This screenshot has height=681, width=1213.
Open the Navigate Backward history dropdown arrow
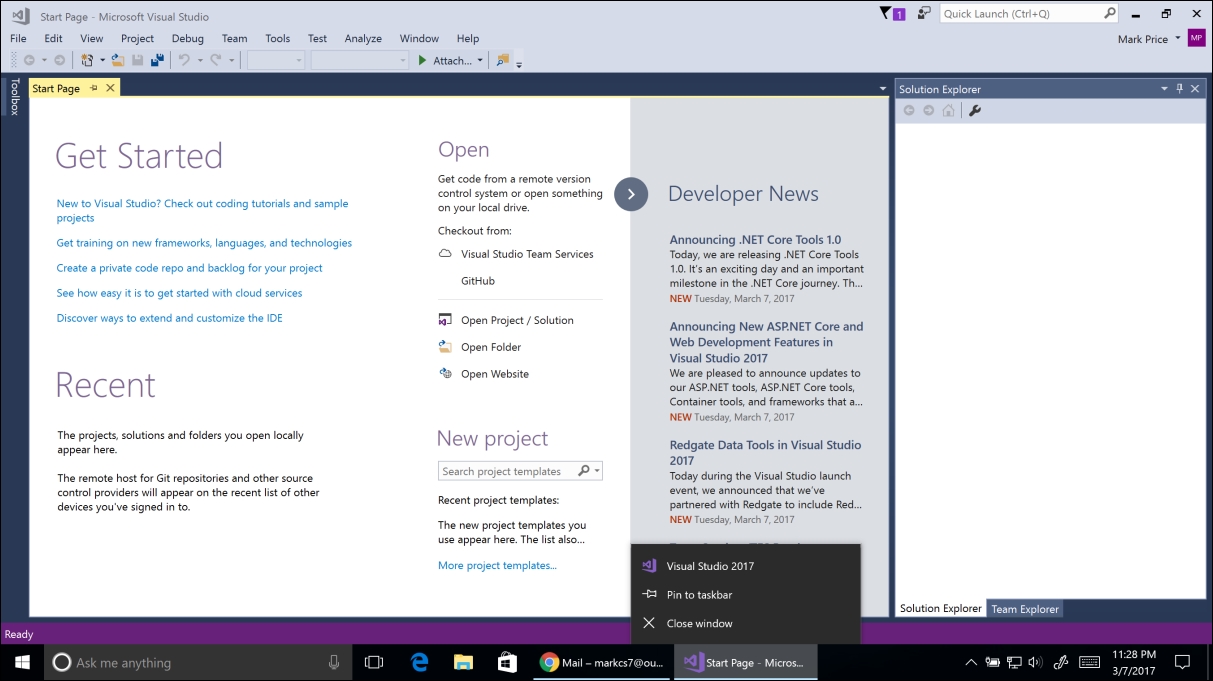pos(44,61)
